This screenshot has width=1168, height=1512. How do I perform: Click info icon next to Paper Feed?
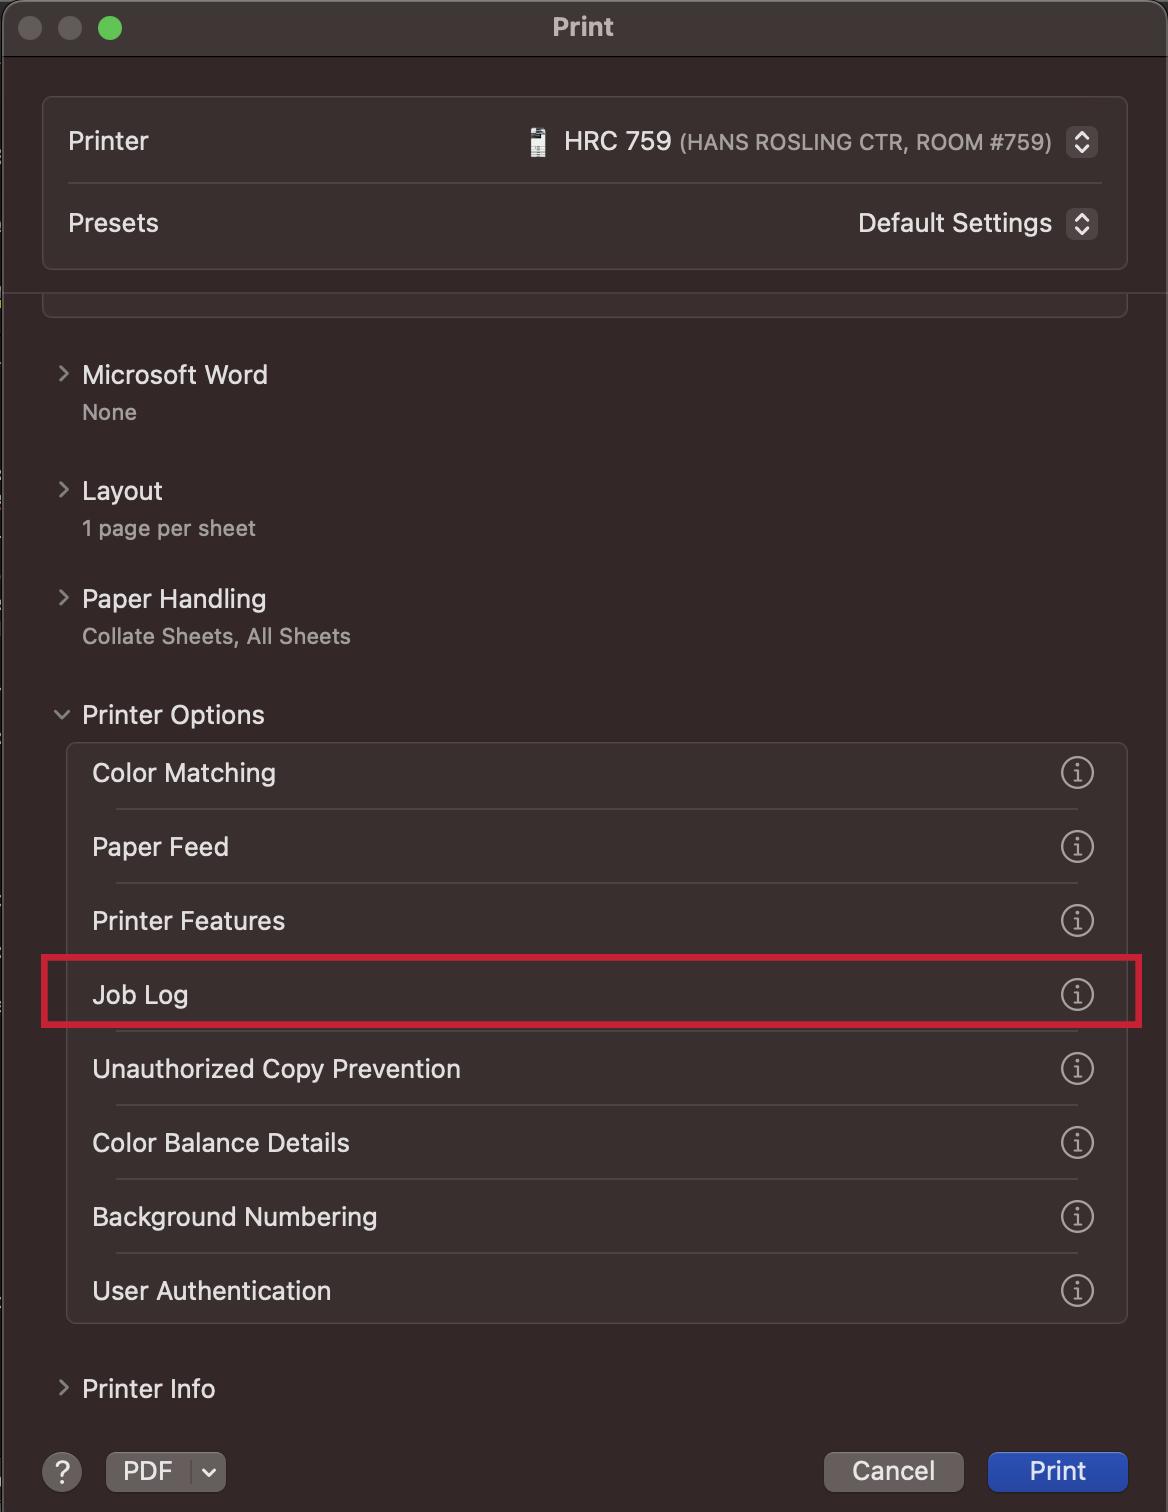click(x=1077, y=847)
